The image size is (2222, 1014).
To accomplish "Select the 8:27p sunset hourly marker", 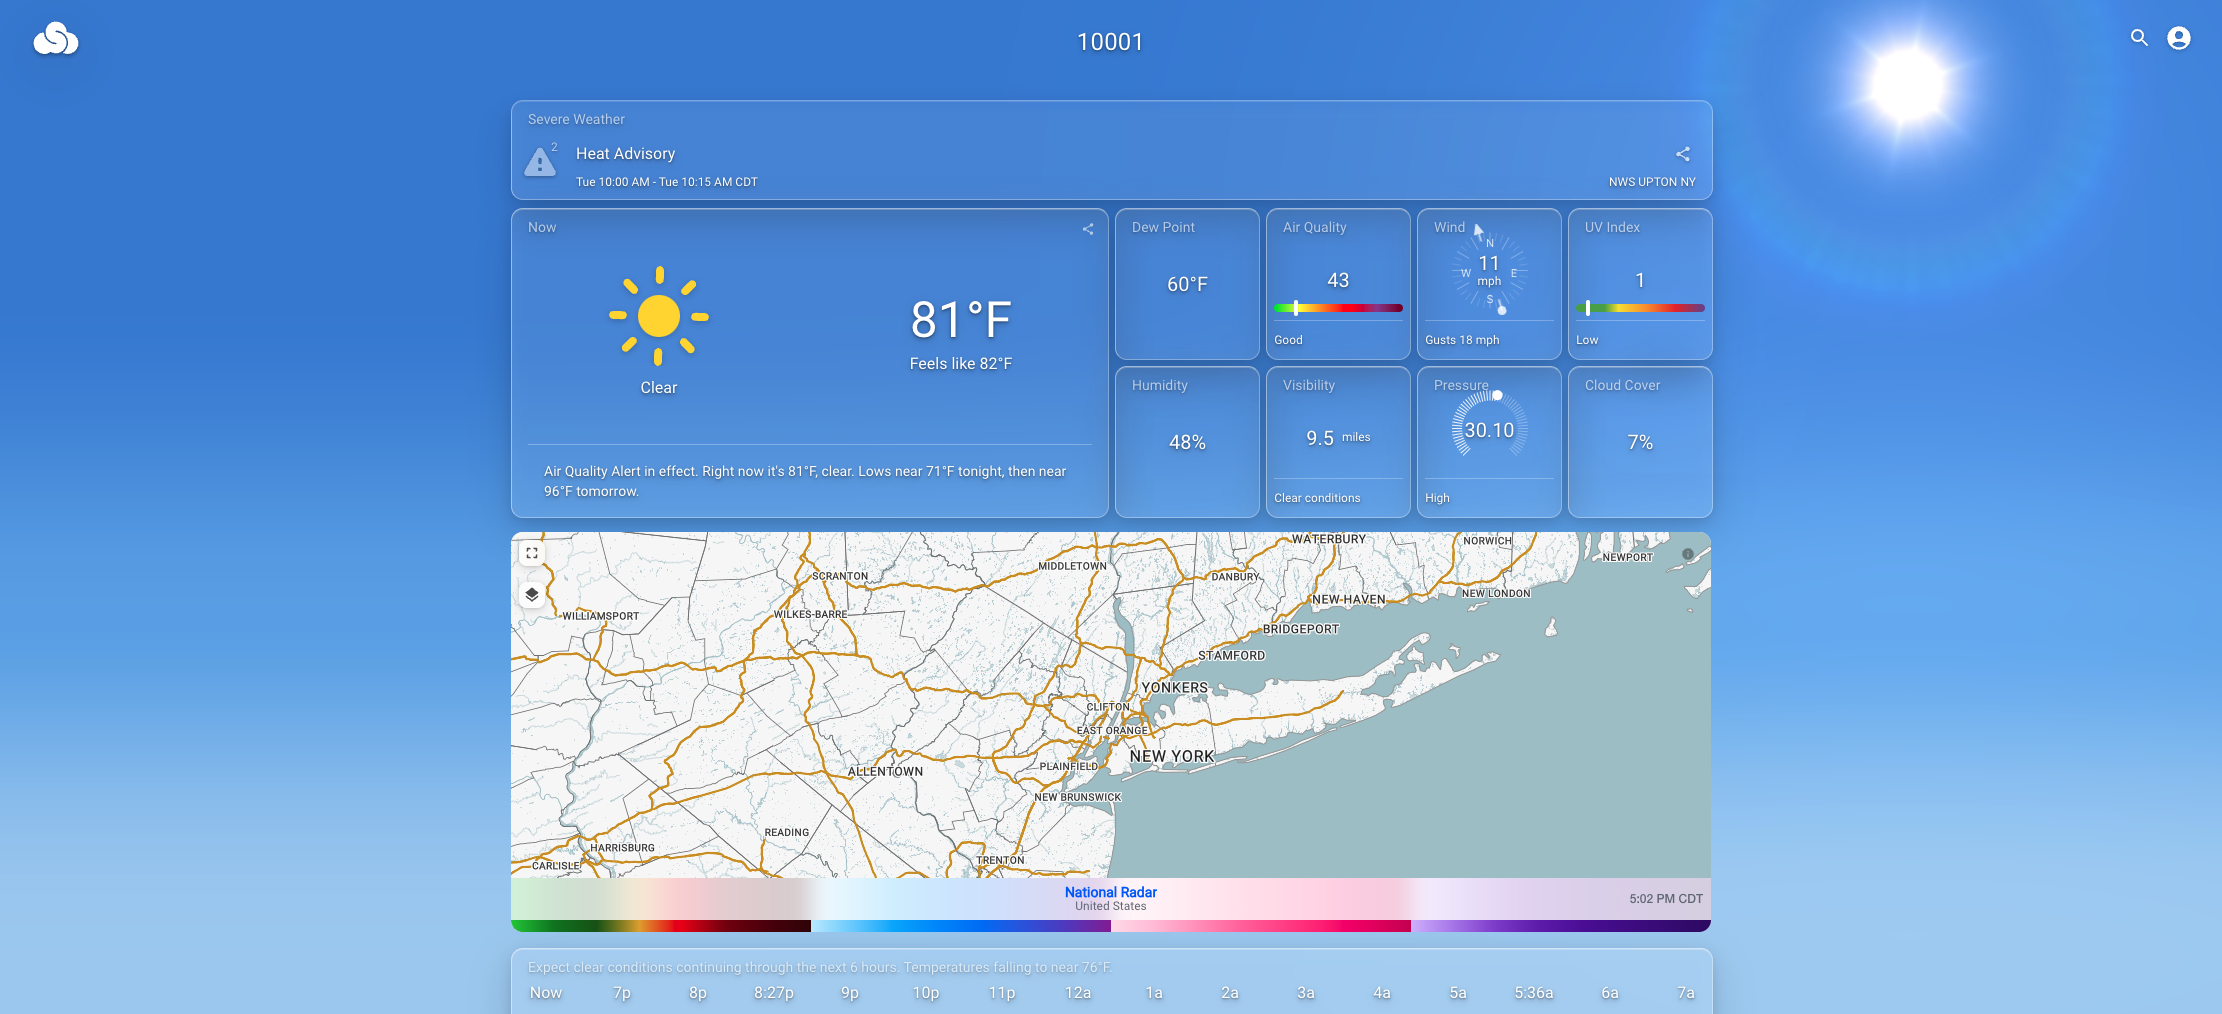I will [774, 993].
